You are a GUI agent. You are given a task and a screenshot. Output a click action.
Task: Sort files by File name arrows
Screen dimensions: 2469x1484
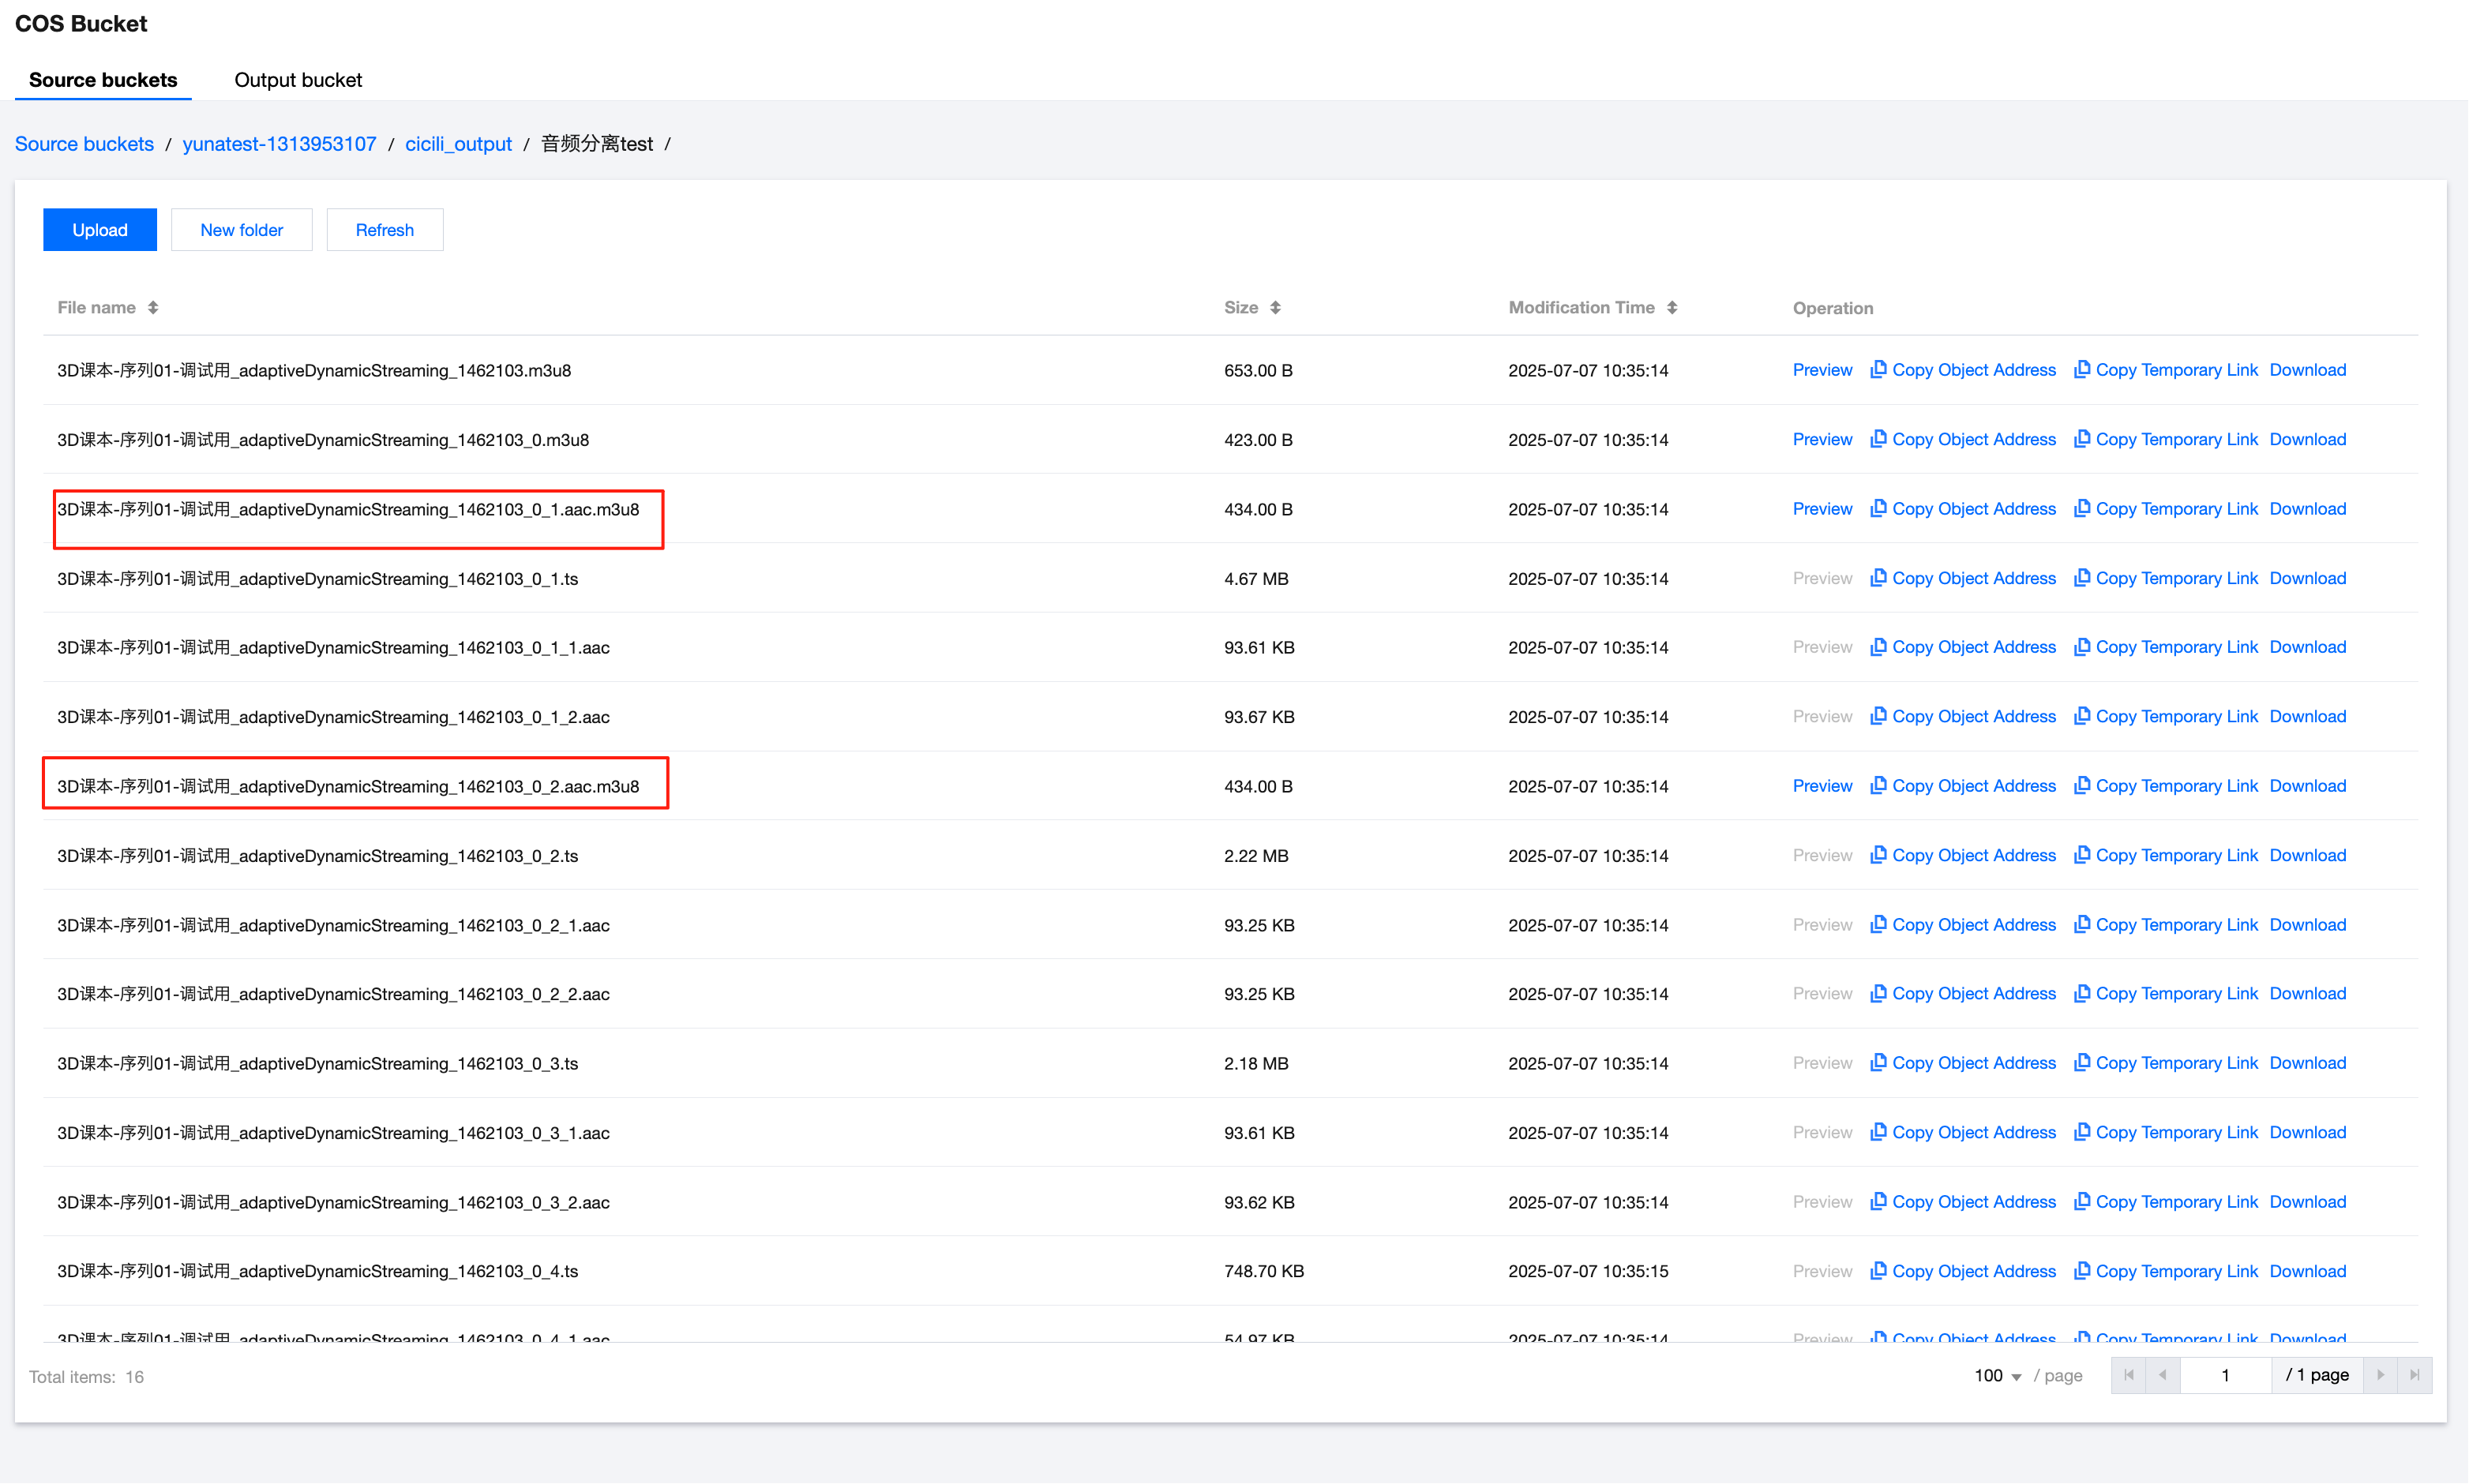tap(153, 308)
